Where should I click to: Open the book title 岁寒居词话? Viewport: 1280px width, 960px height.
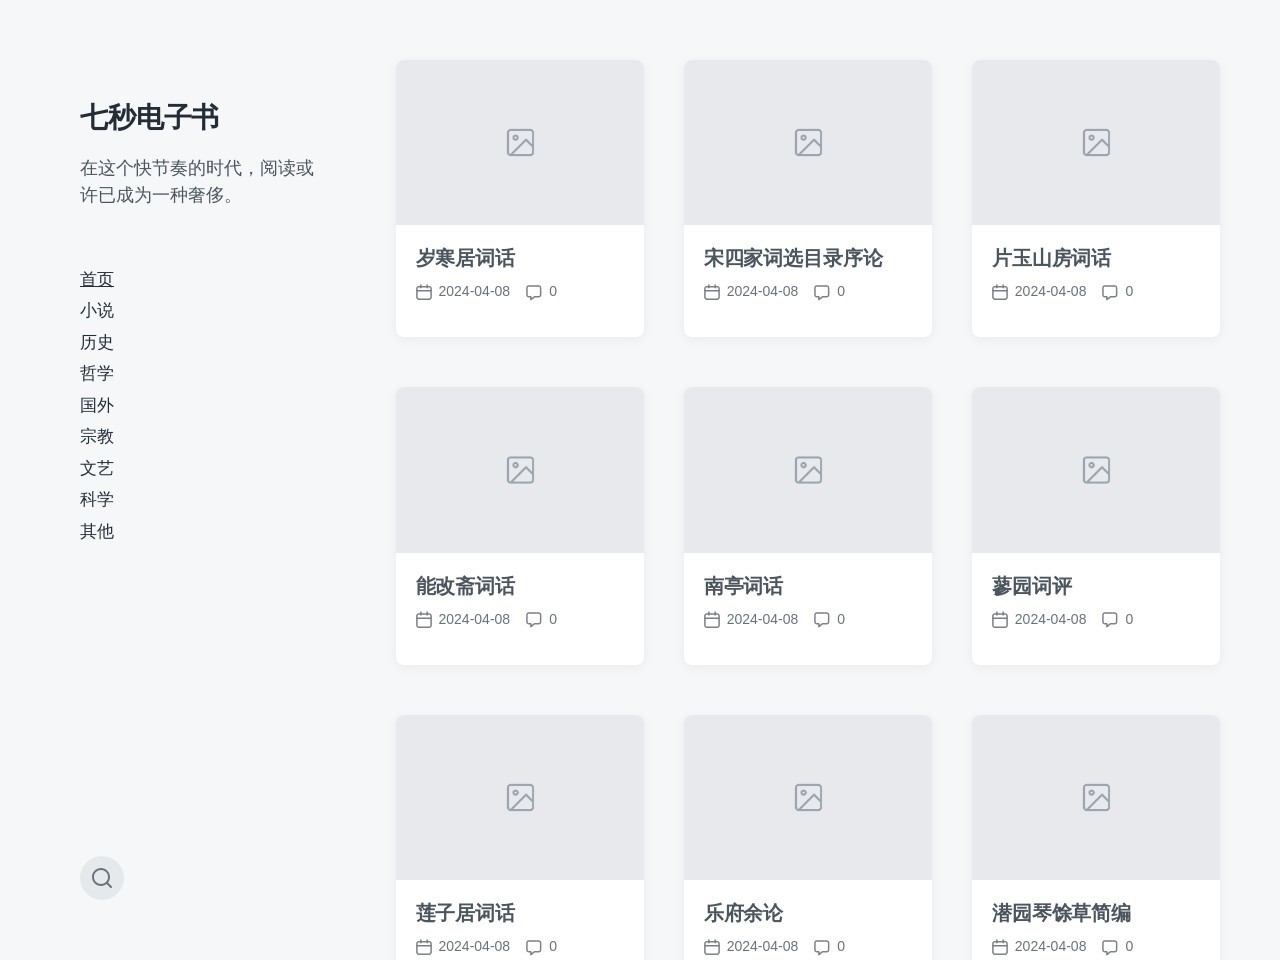[x=465, y=258]
